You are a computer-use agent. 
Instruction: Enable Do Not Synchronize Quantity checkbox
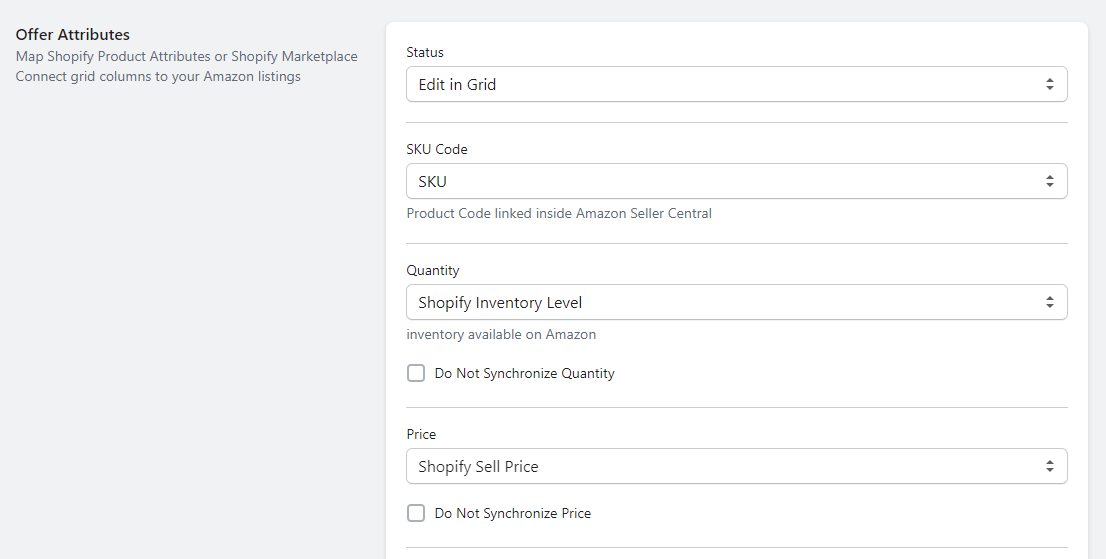pyautogui.click(x=416, y=373)
